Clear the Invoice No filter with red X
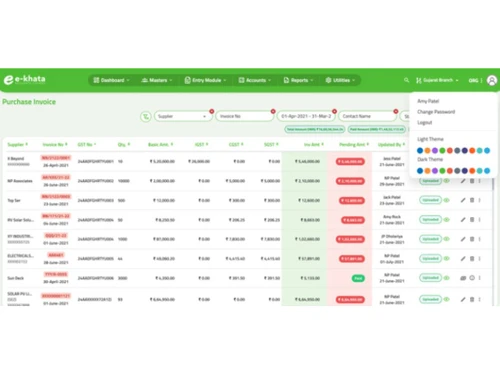The image size is (500, 375). 273,111
